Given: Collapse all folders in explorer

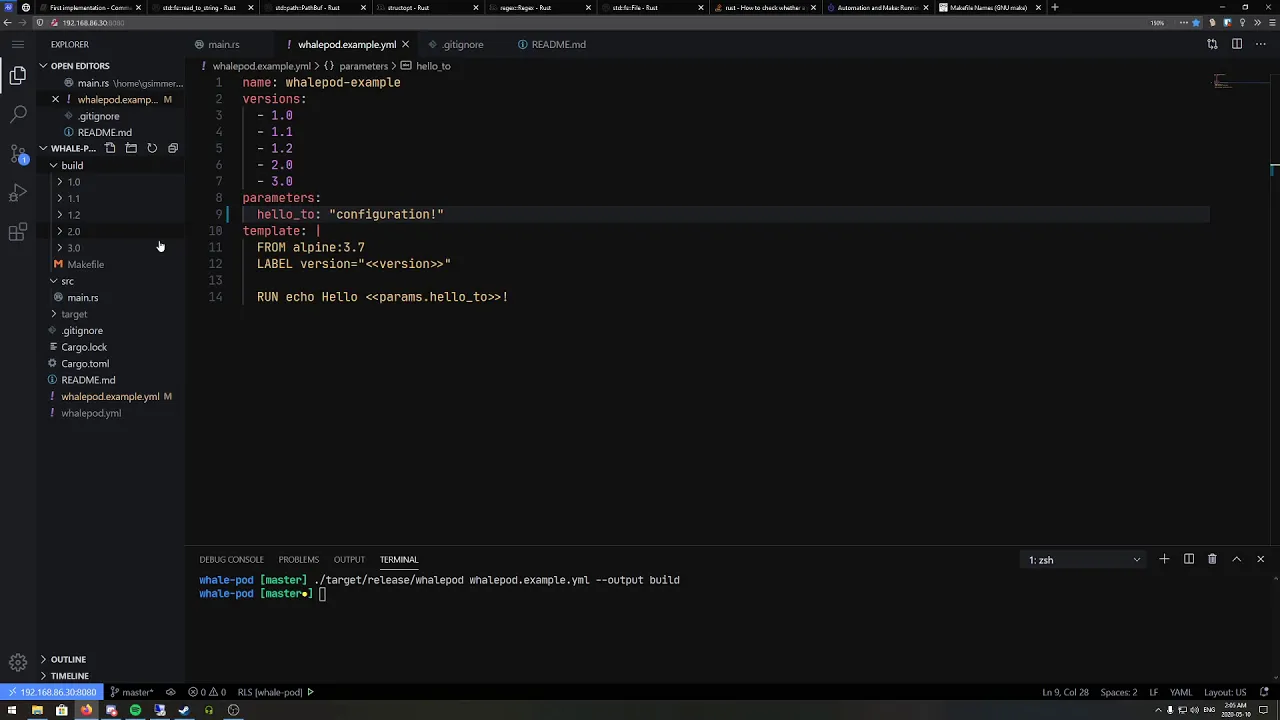Looking at the screenshot, I should tap(173, 148).
